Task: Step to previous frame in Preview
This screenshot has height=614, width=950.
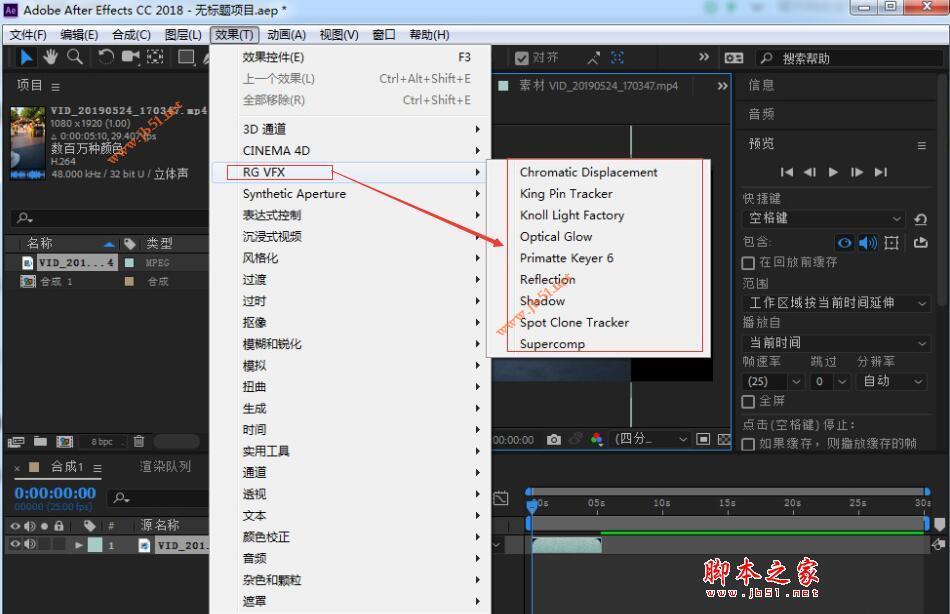Action: [810, 172]
